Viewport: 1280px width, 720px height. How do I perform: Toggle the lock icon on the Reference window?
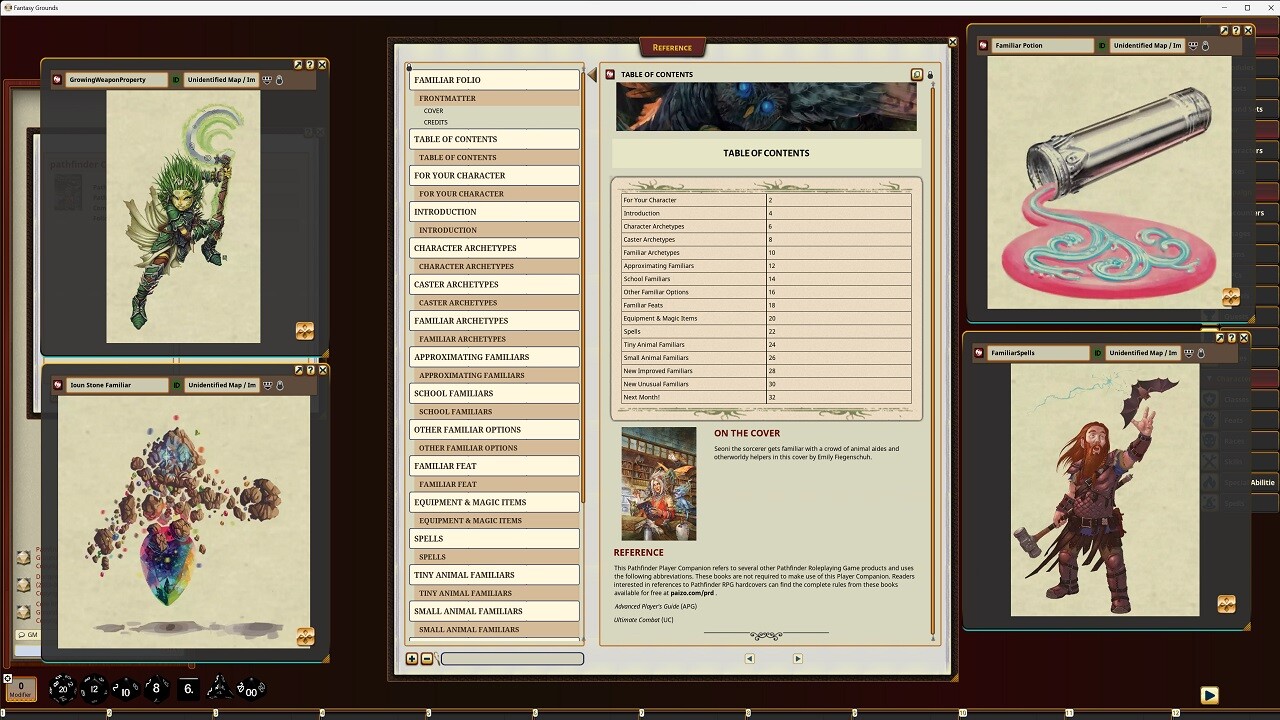(x=930, y=74)
